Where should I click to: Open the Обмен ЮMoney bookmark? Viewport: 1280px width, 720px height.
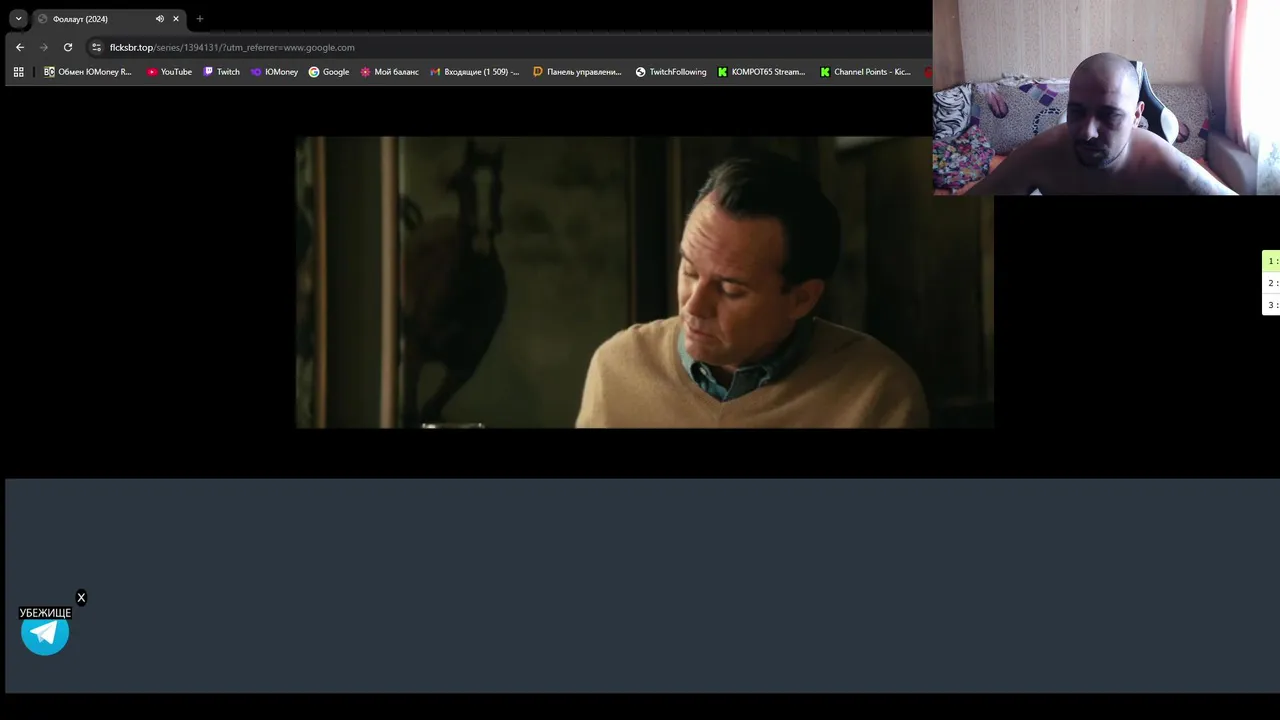(88, 72)
